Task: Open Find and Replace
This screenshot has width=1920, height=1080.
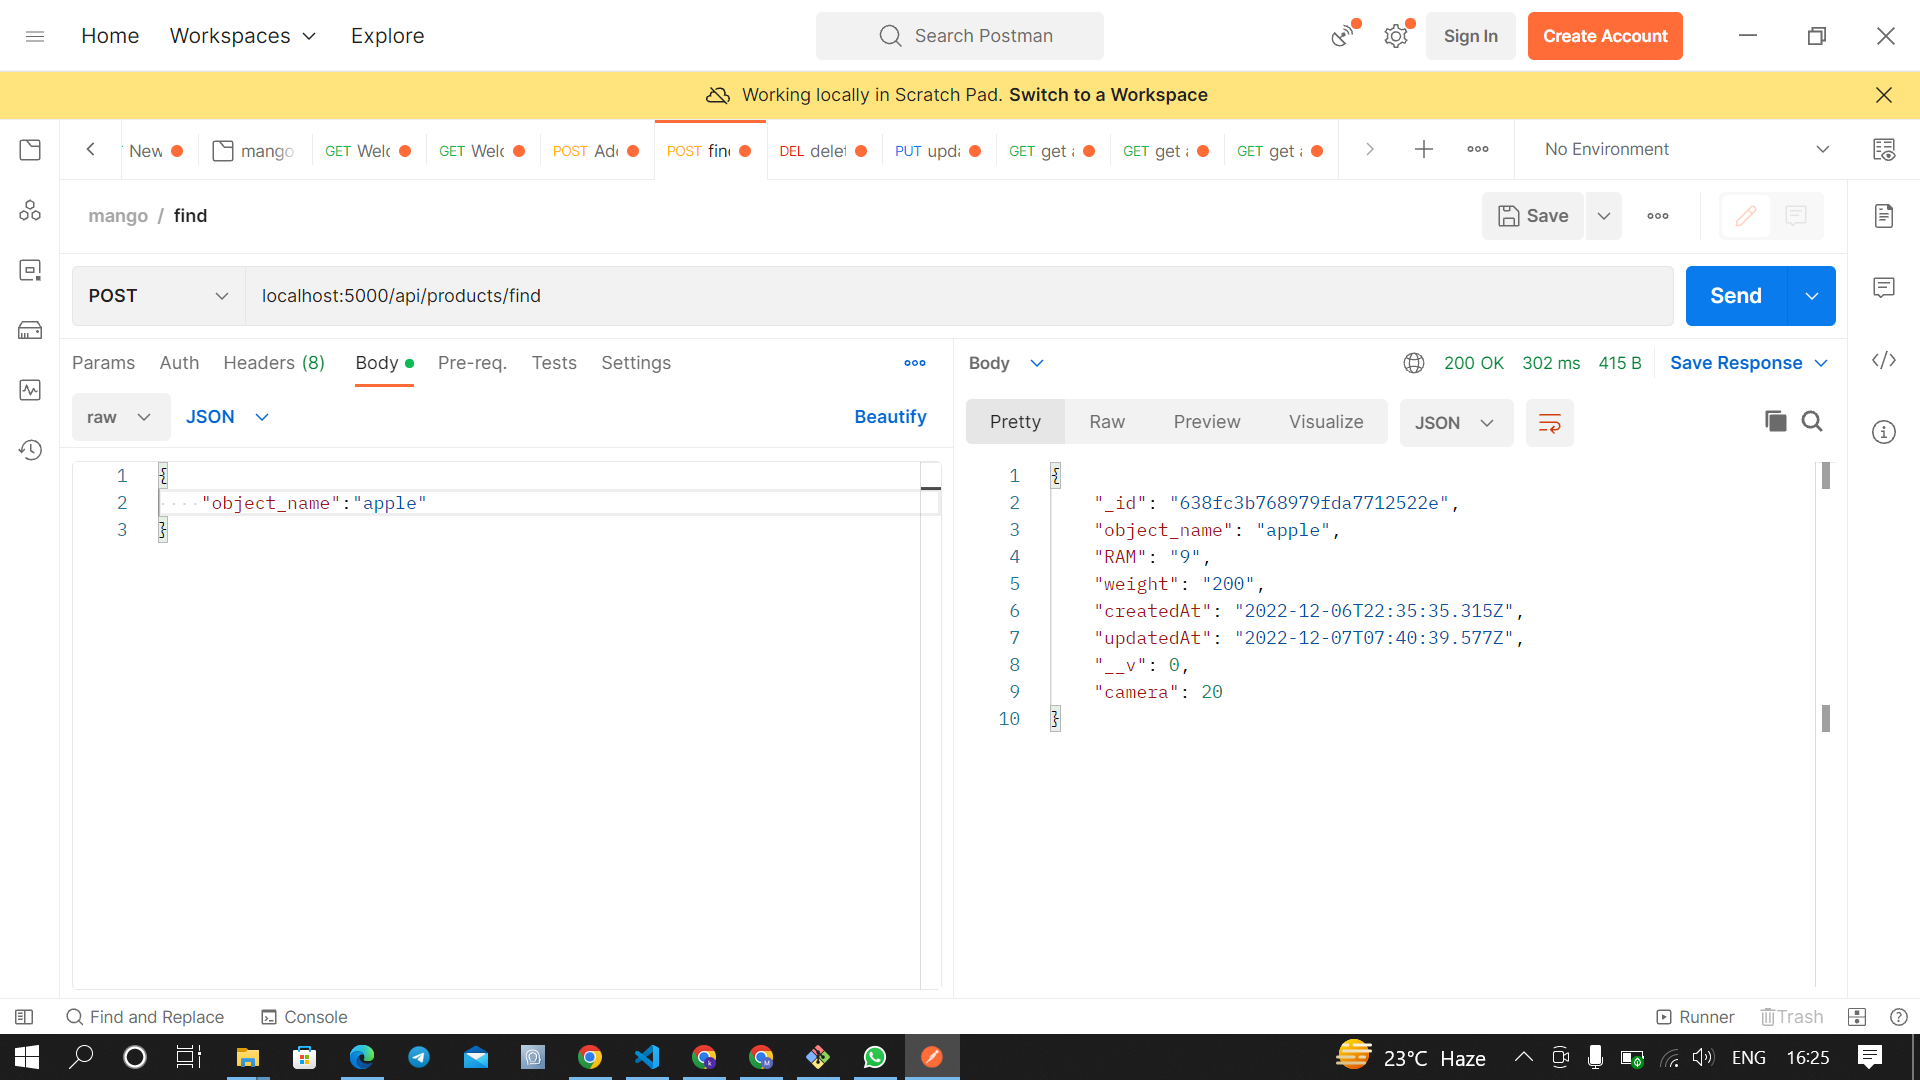Action: (x=145, y=1017)
